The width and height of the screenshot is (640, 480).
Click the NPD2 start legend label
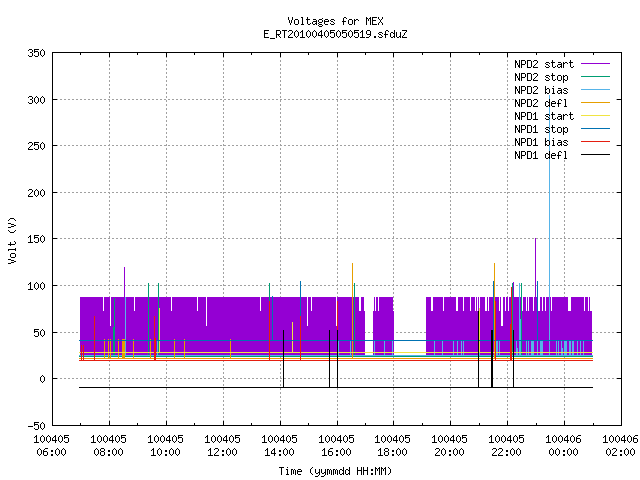pos(544,64)
